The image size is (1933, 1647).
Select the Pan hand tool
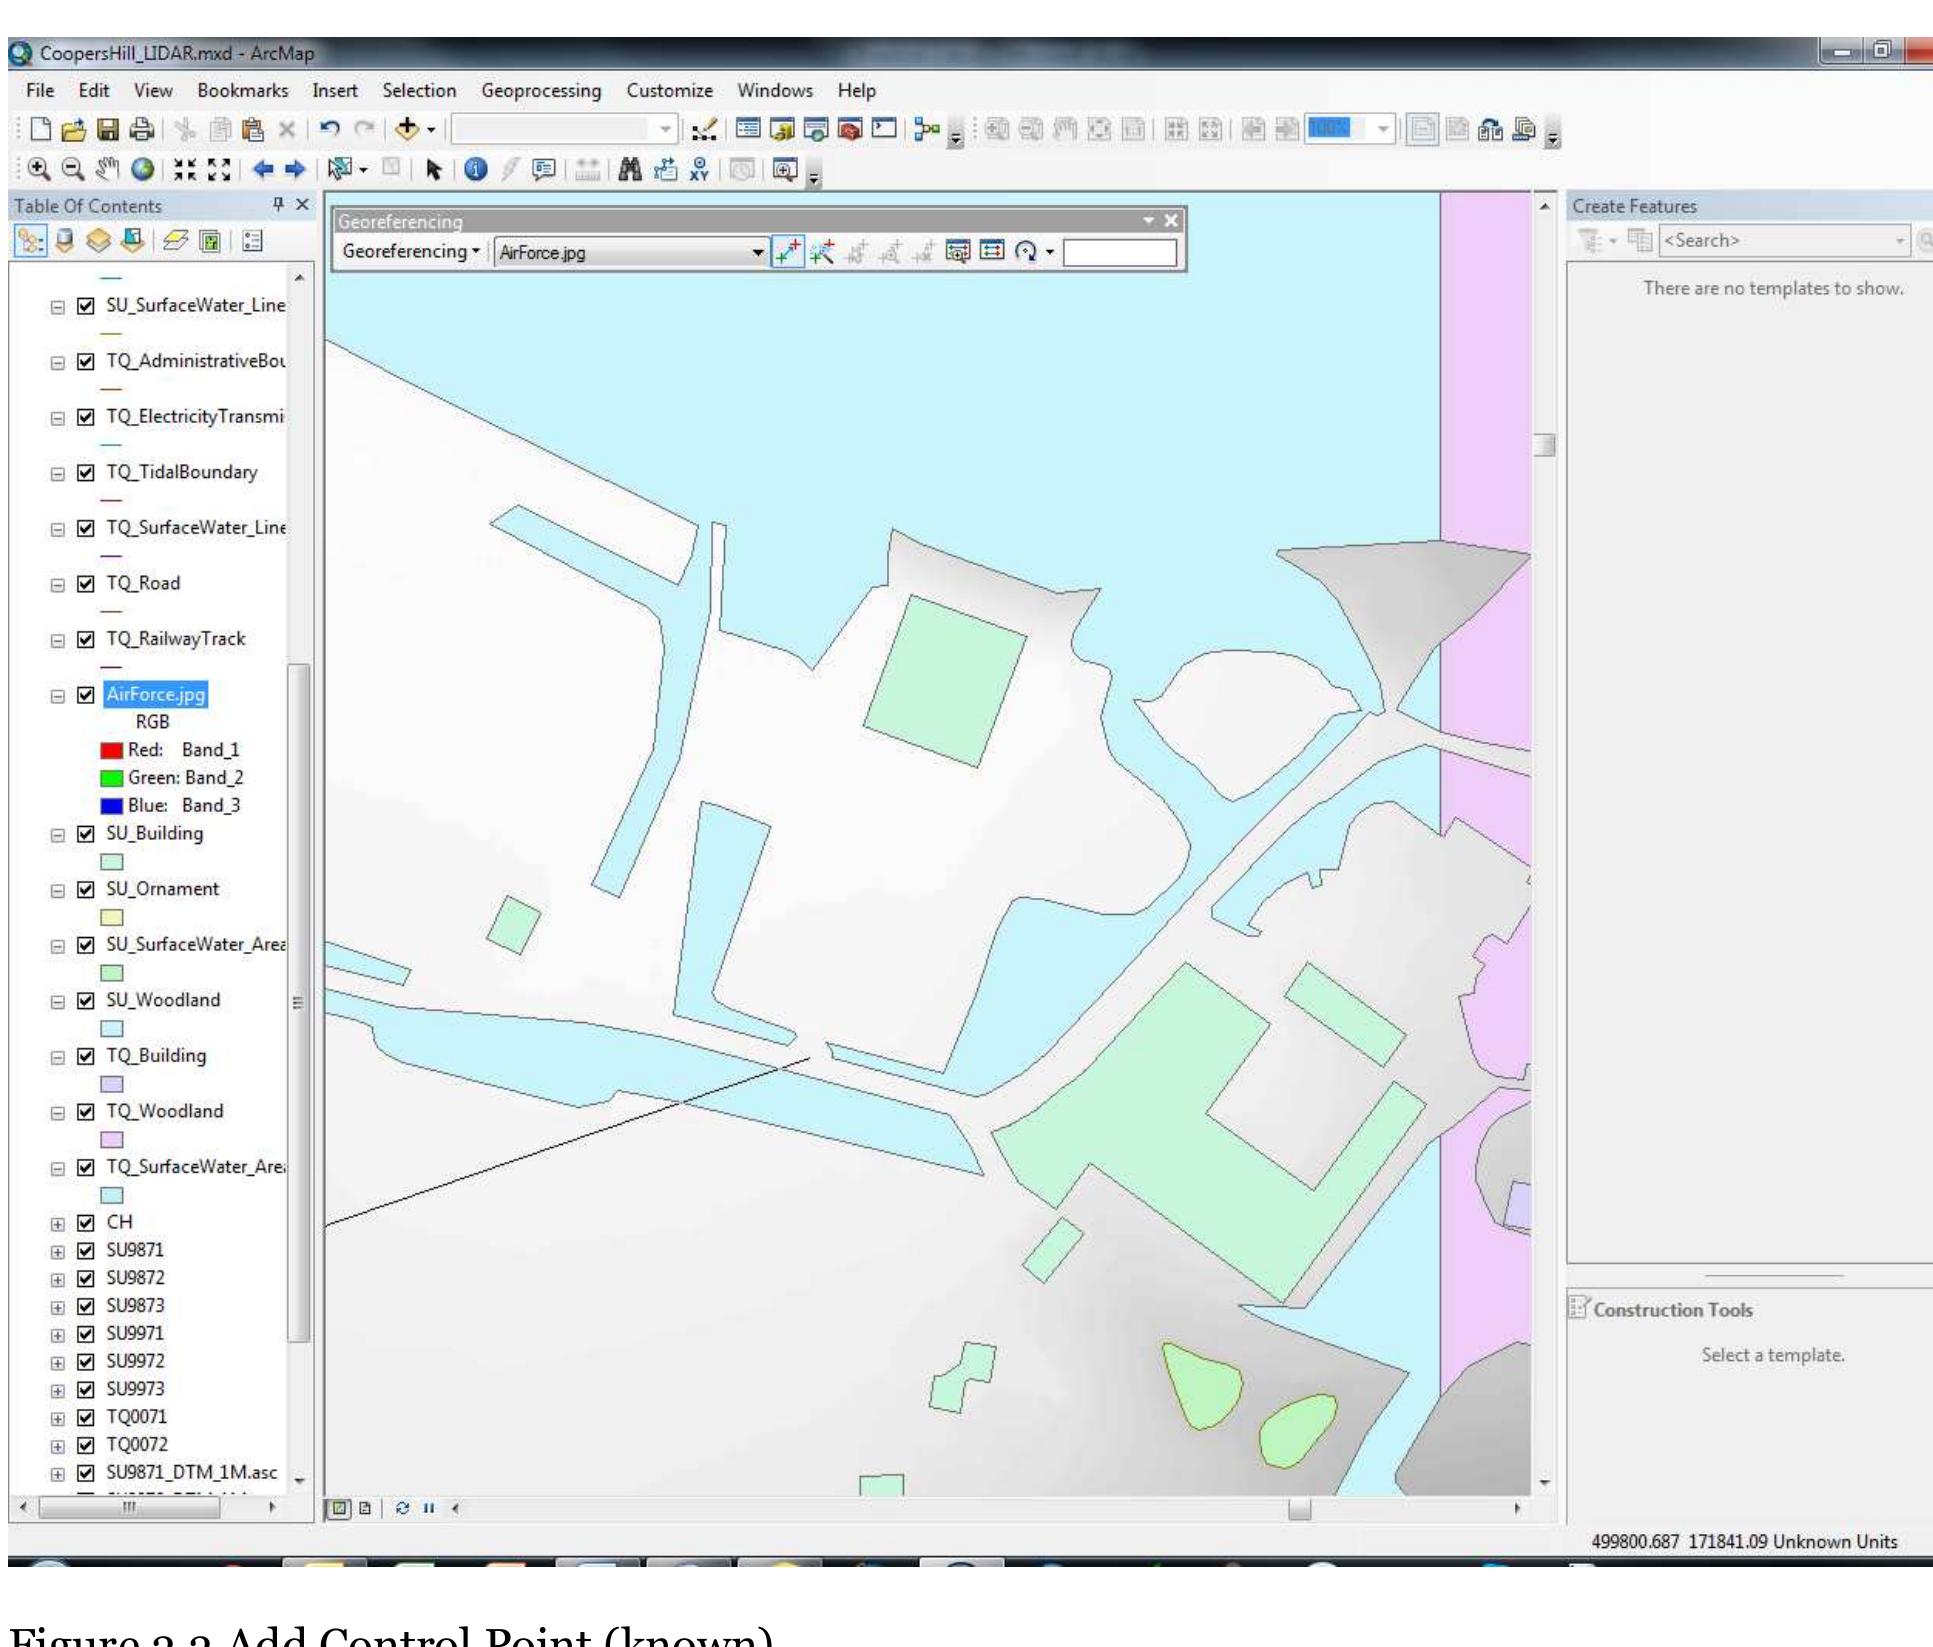click(107, 169)
